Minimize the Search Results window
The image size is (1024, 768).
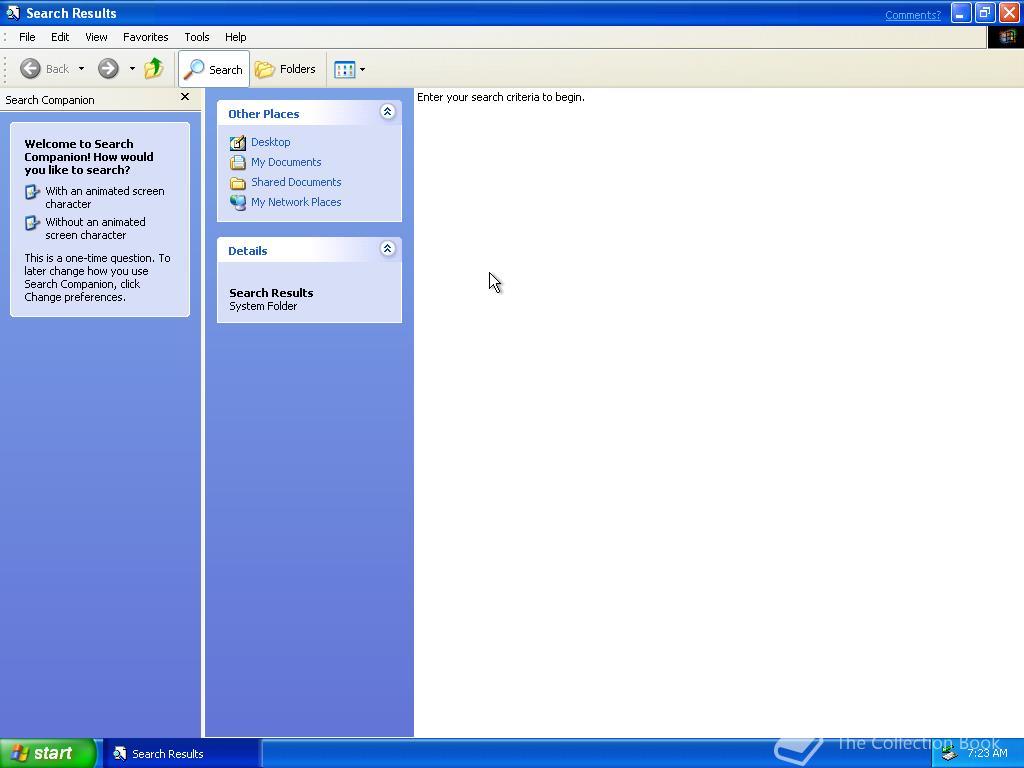coord(961,13)
